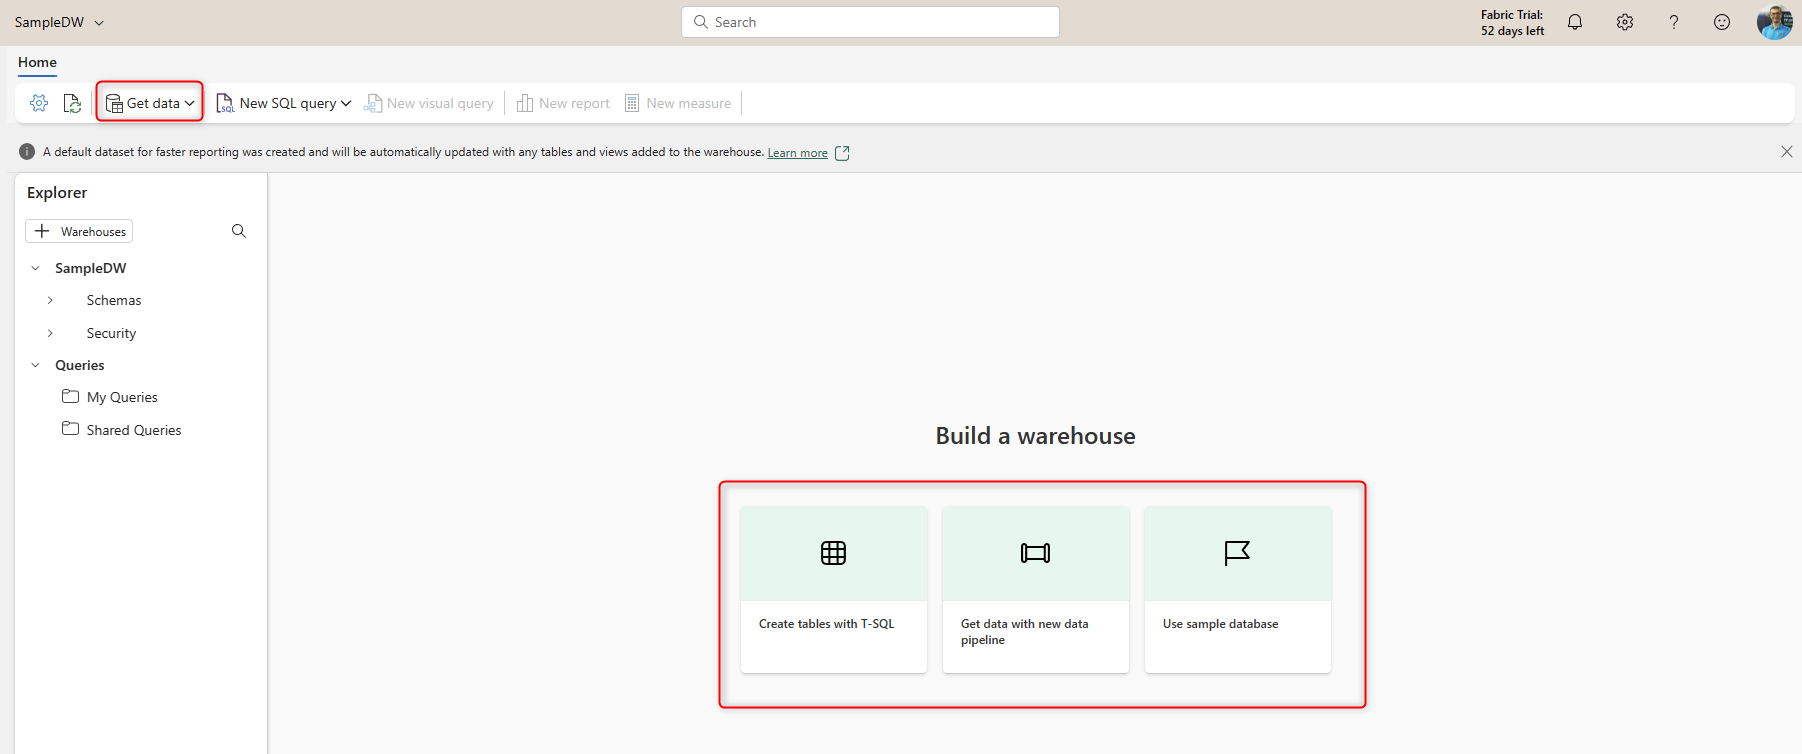
Task: Click the Learn more link
Action: pyautogui.click(x=797, y=153)
